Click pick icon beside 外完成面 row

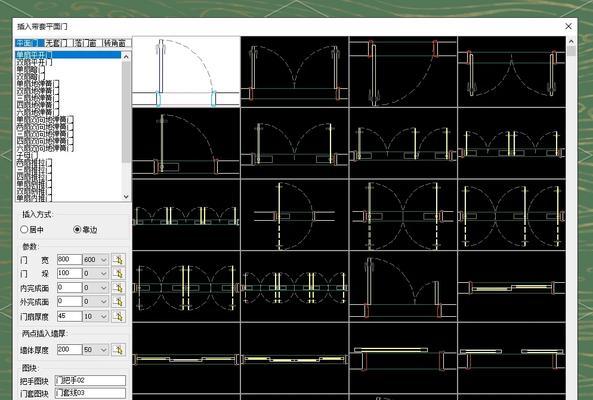(x=118, y=302)
